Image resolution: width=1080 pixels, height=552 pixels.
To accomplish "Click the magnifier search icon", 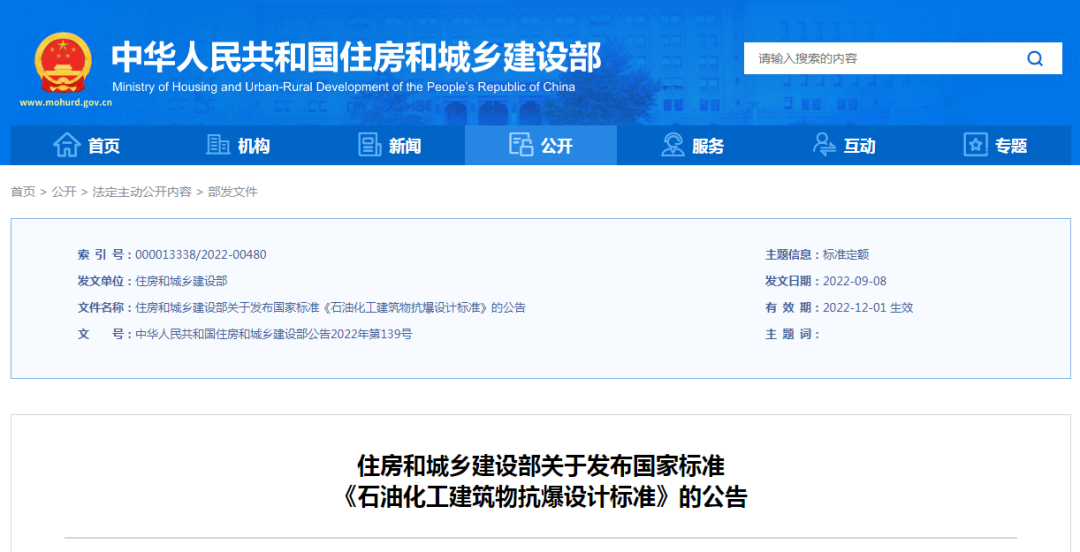I will pos(1034,58).
